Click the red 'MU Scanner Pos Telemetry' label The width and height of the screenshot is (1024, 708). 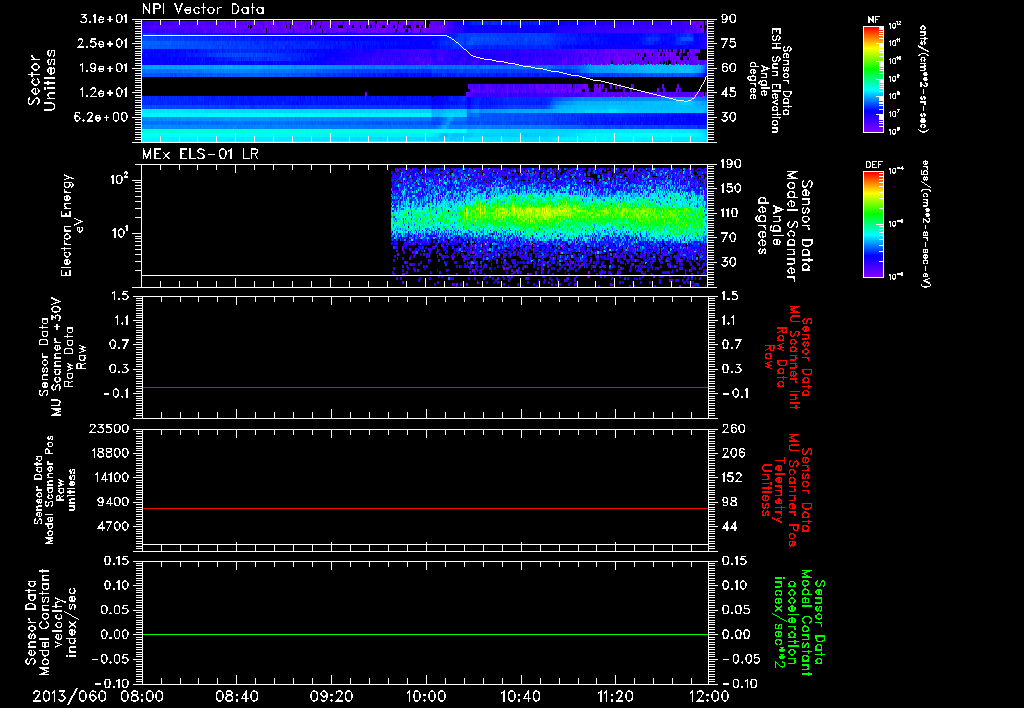pyautogui.click(x=786, y=489)
